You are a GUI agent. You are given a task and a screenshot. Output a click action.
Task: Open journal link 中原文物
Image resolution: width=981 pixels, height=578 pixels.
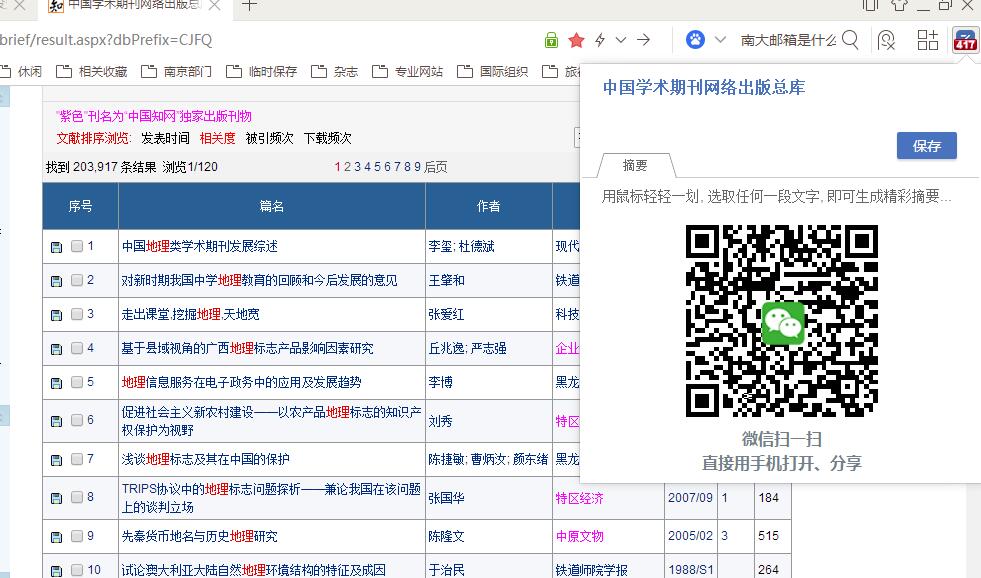tap(580, 536)
